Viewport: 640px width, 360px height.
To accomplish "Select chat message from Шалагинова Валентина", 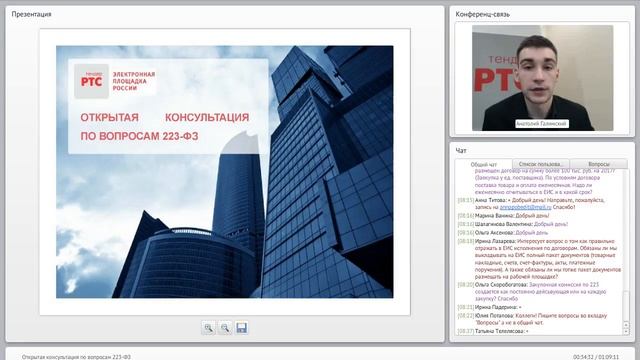I will (513, 224).
